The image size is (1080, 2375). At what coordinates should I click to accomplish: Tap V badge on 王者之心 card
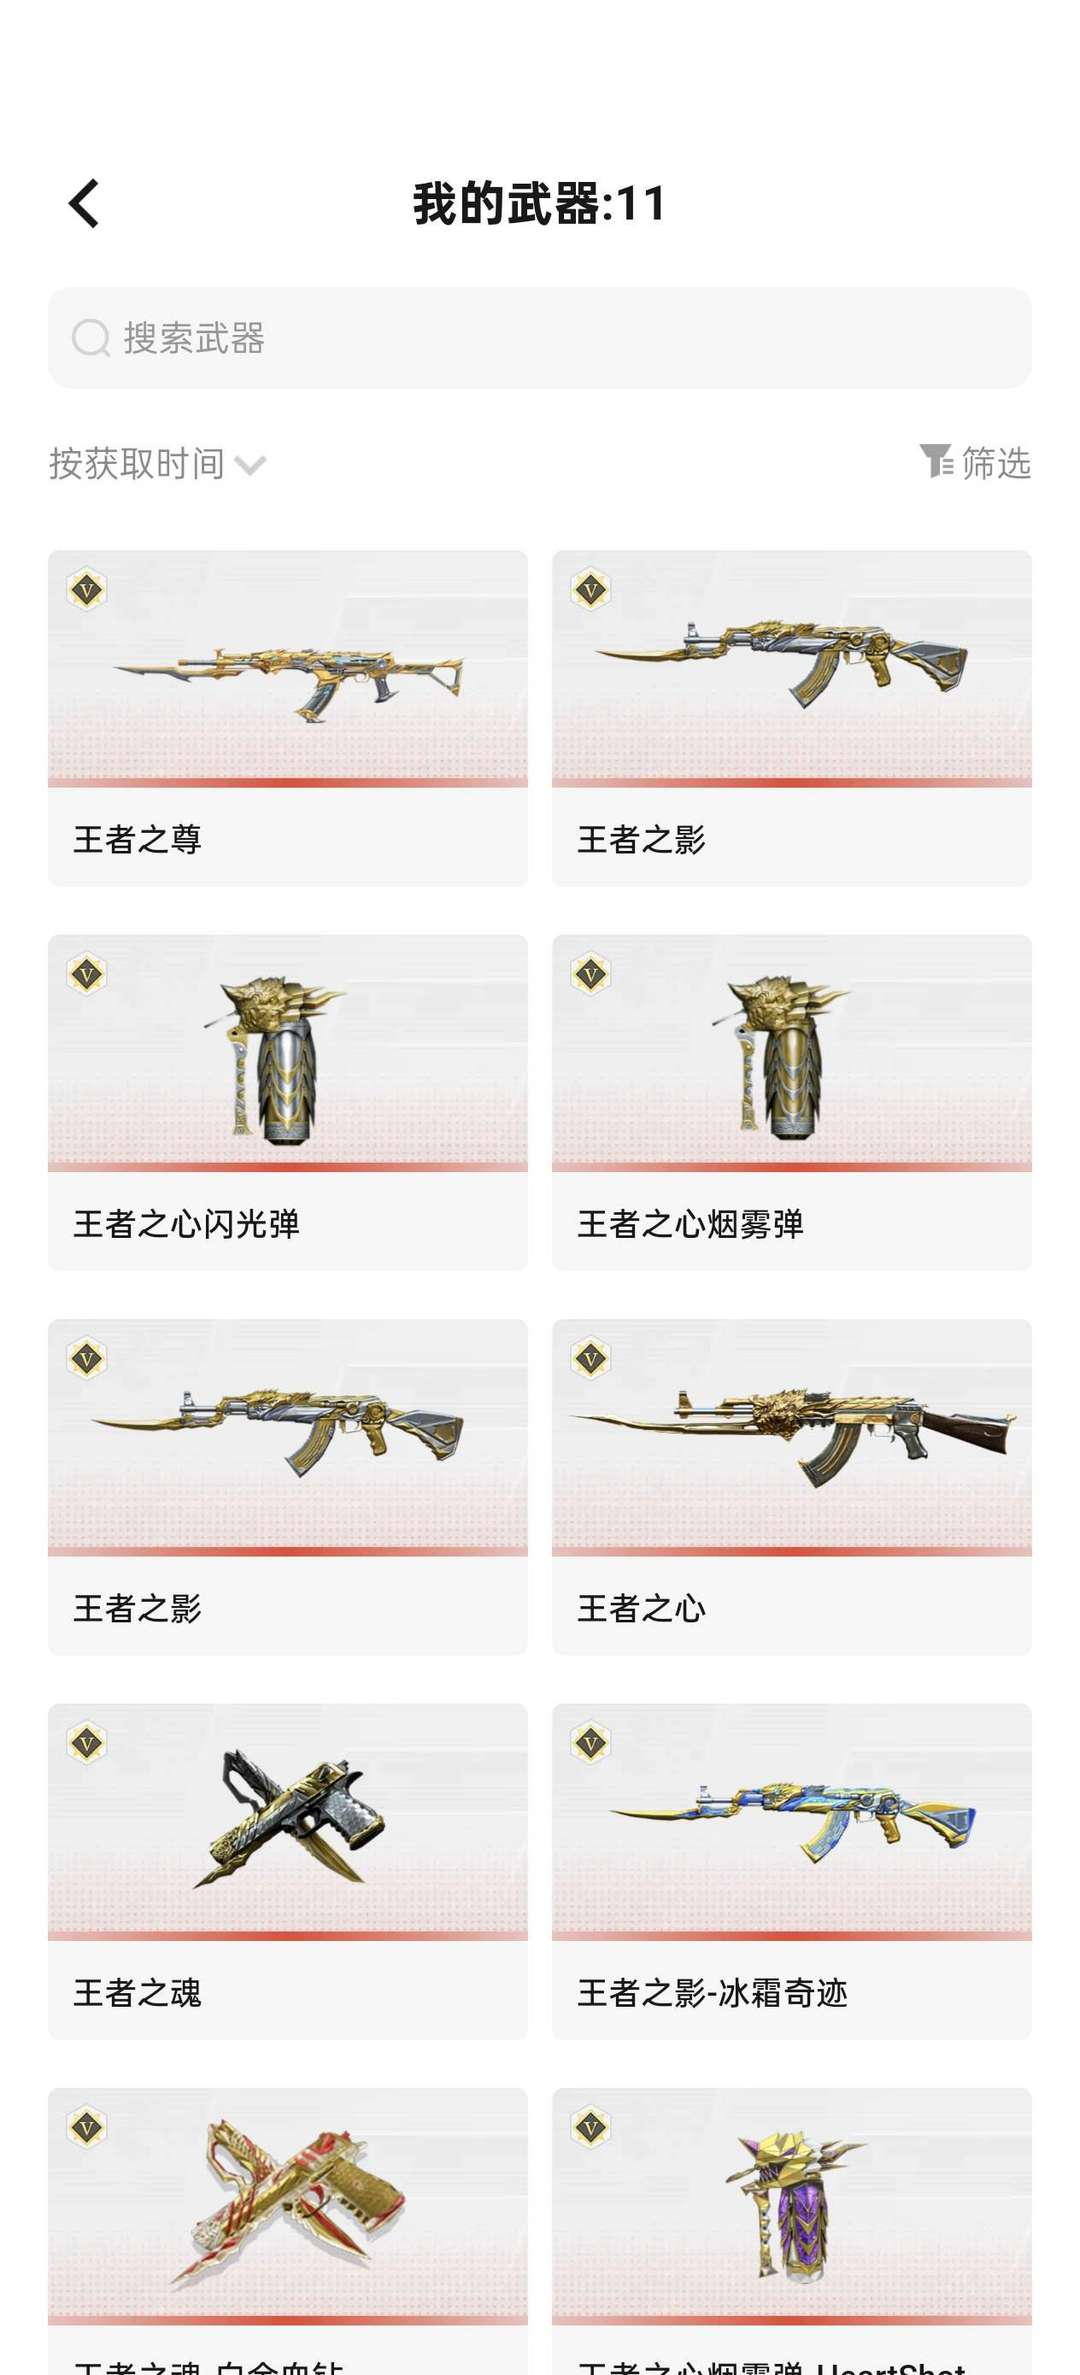point(591,1358)
